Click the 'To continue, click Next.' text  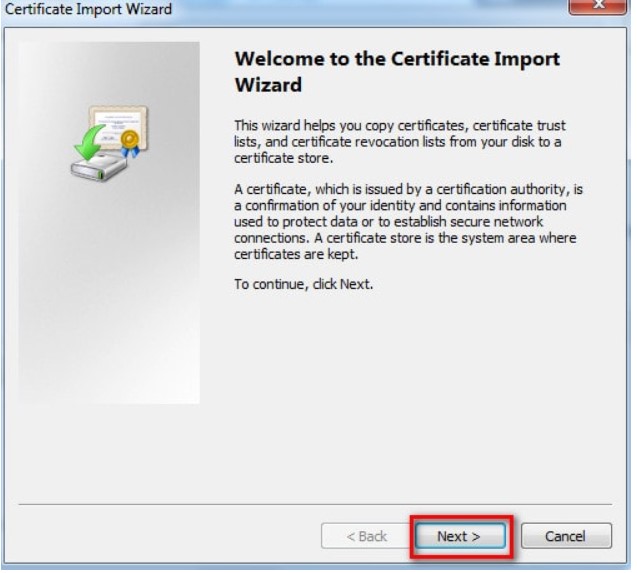304,284
